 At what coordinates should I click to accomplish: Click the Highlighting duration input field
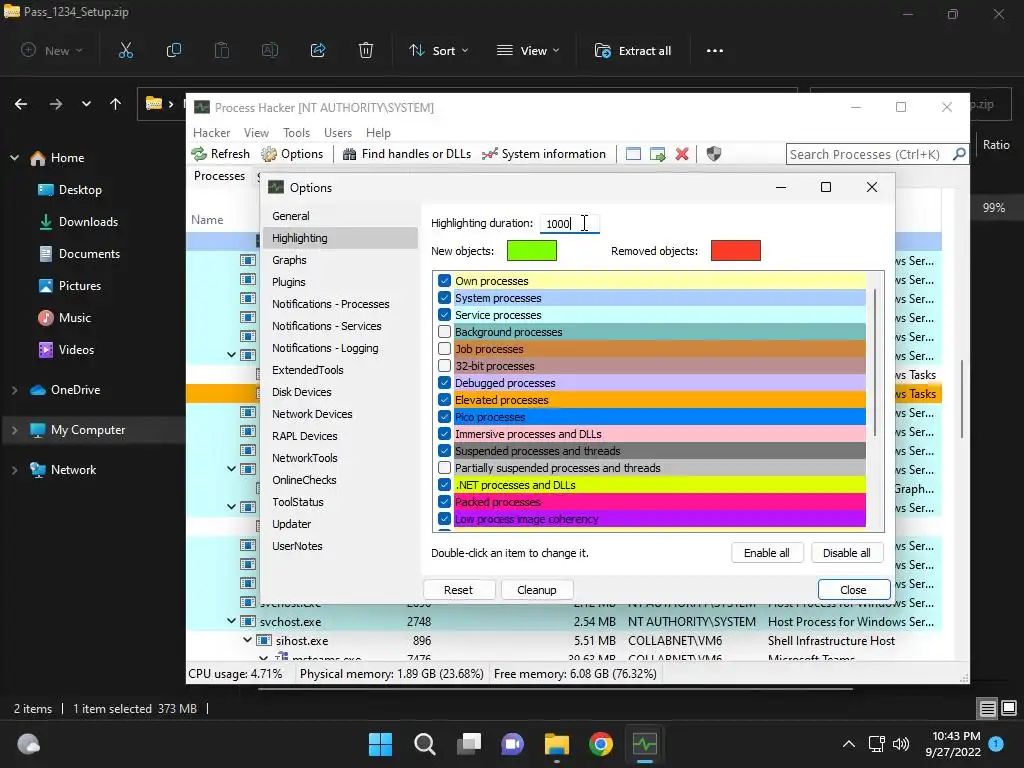coord(569,223)
